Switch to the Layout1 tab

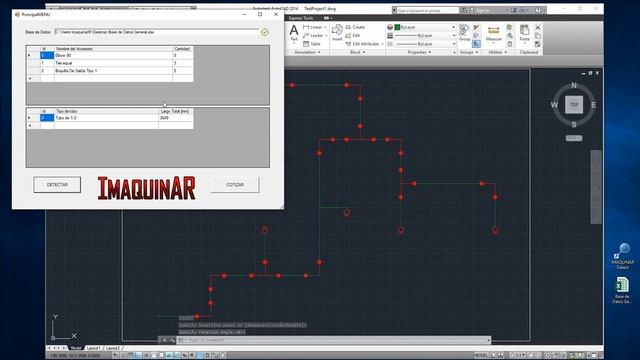93,348
